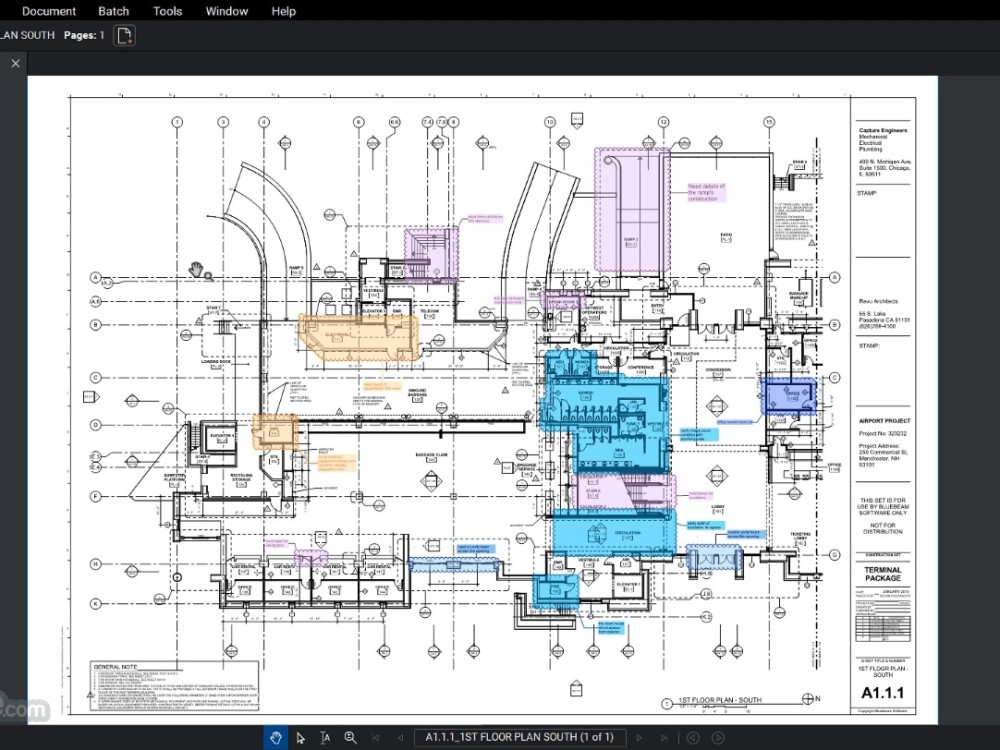Select the small orange cloud markup near grid D
This screenshot has height=750, width=1000.
pyautogui.click(x=275, y=431)
